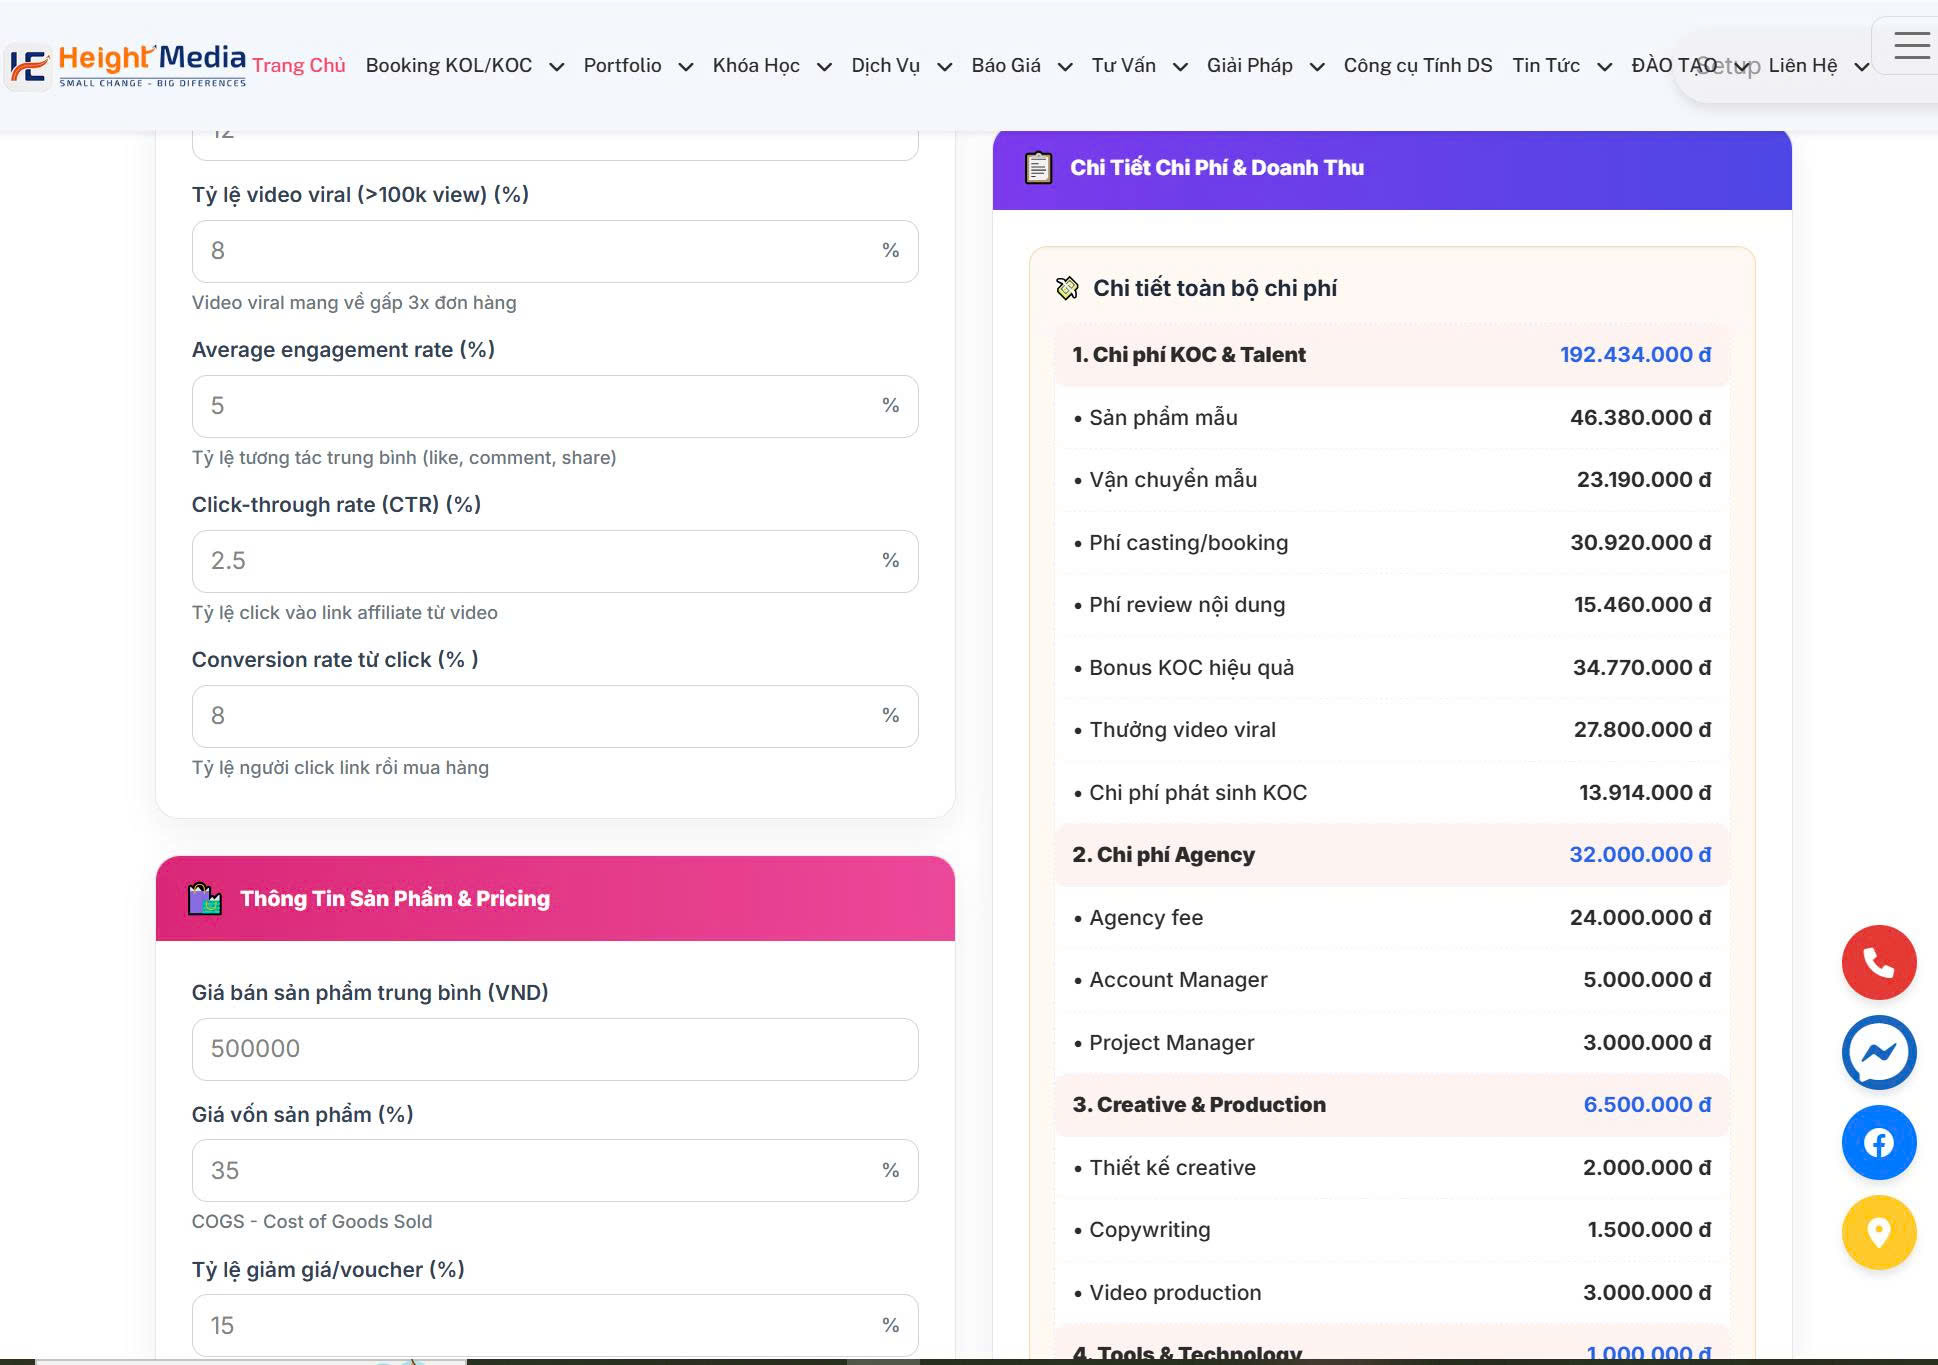Click the Click-through rate (CTR) input field
Screen dimensions: 1938x1365
coord(540,561)
